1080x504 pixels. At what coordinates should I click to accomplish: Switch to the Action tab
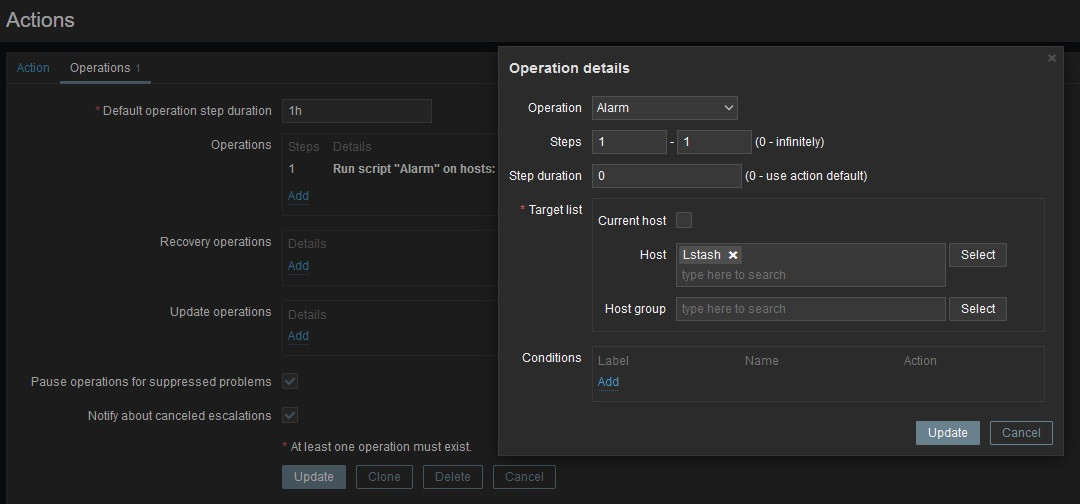(x=33, y=68)
